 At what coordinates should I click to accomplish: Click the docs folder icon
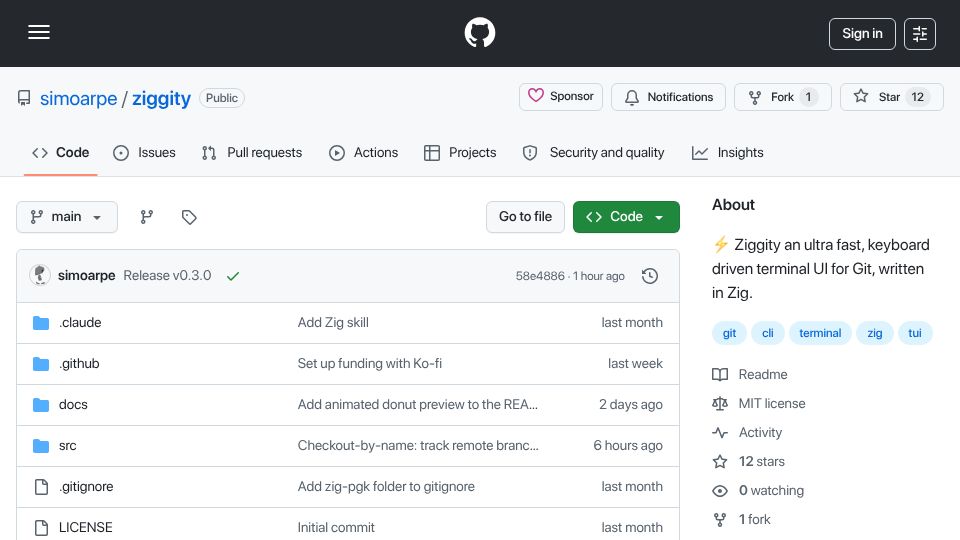point(41,405)
